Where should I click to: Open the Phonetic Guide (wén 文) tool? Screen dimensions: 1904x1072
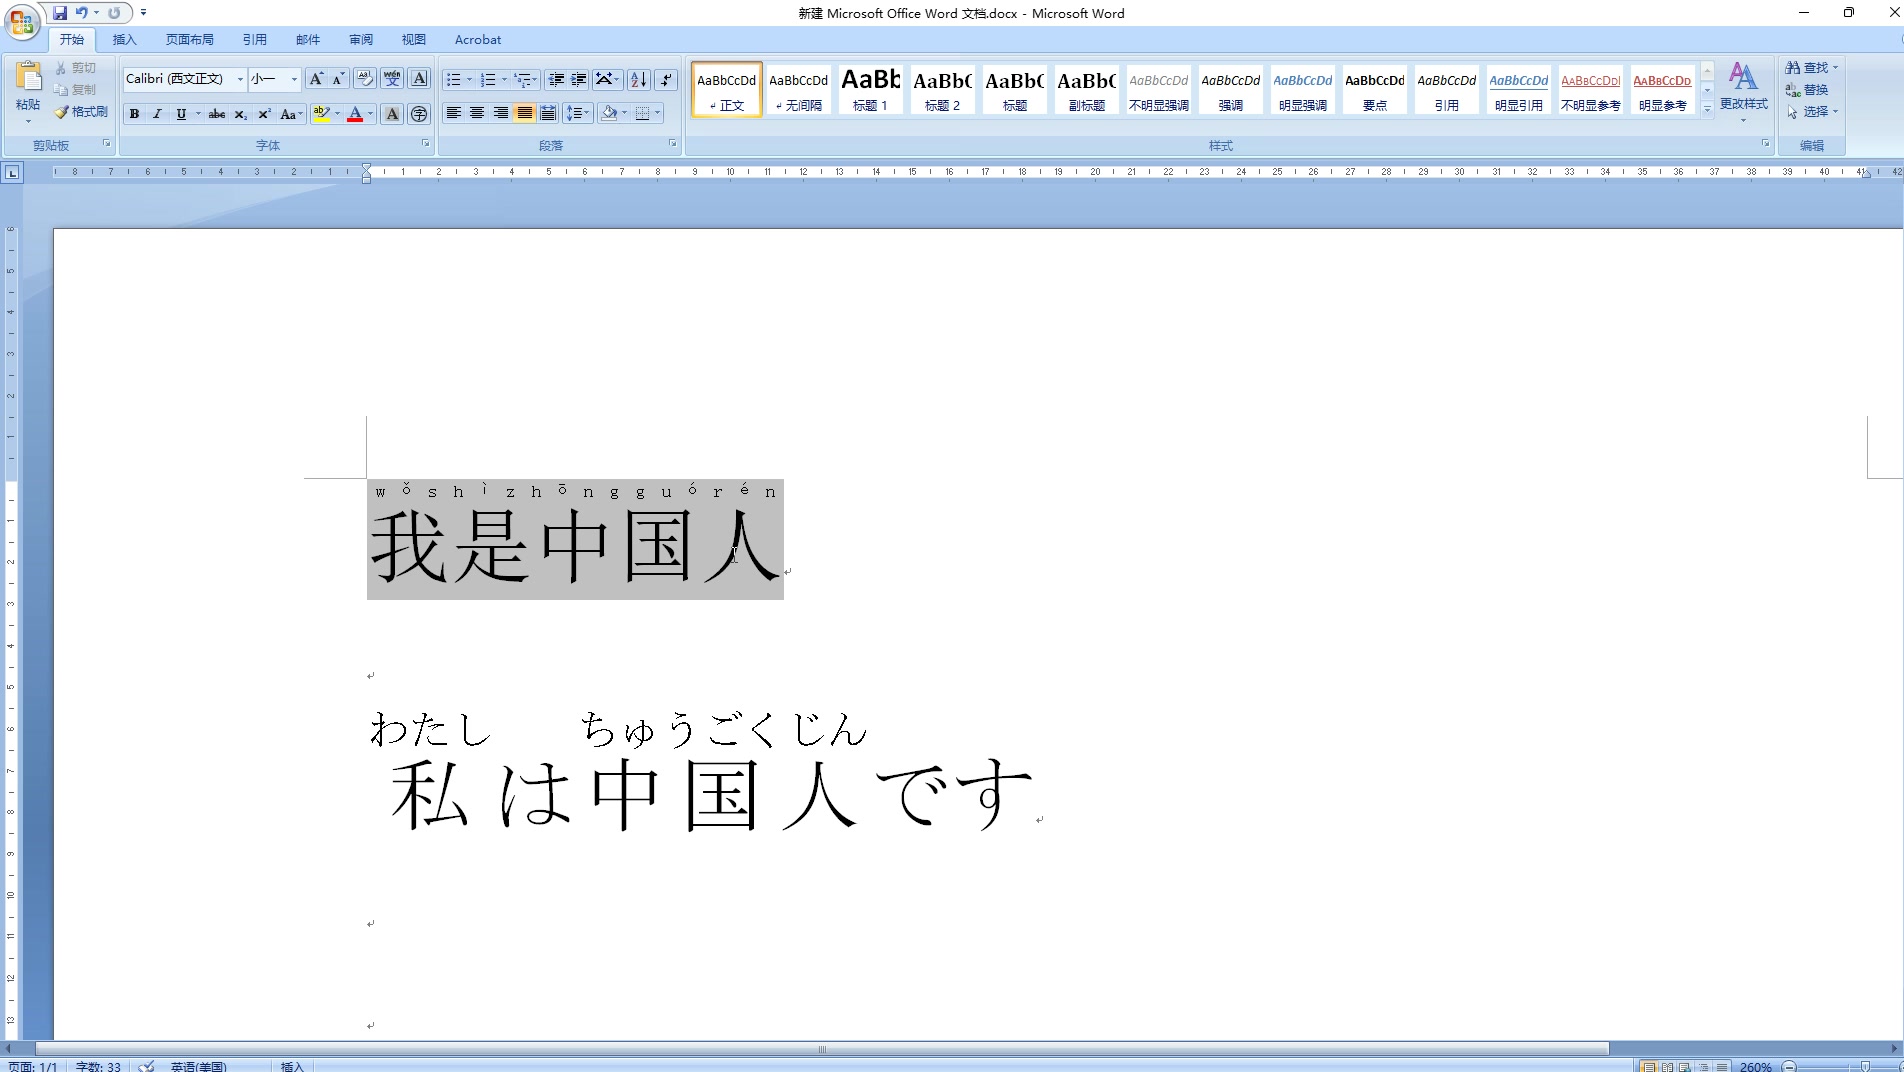click(x=392, y=79)
